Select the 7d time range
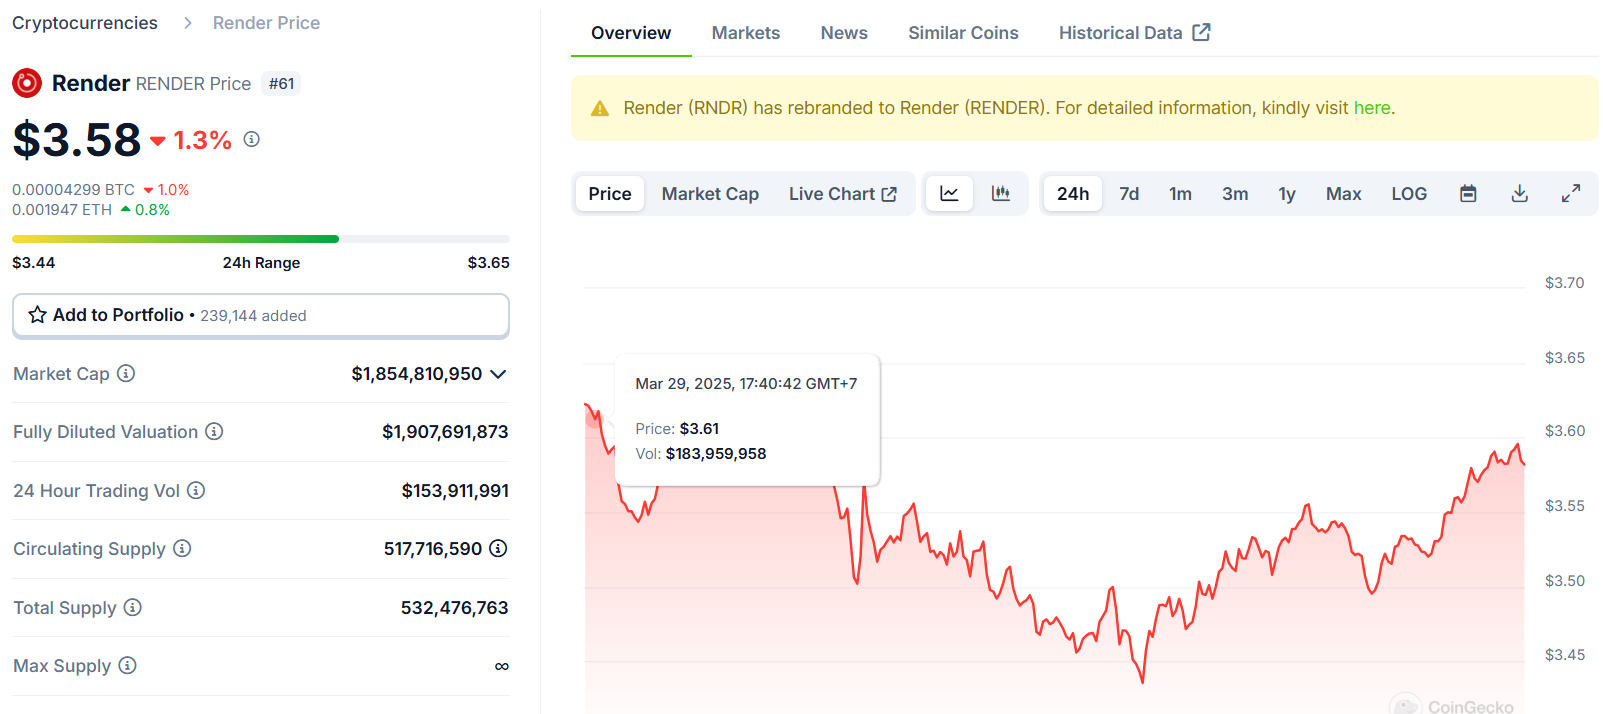 click(x=1129, y=194)
